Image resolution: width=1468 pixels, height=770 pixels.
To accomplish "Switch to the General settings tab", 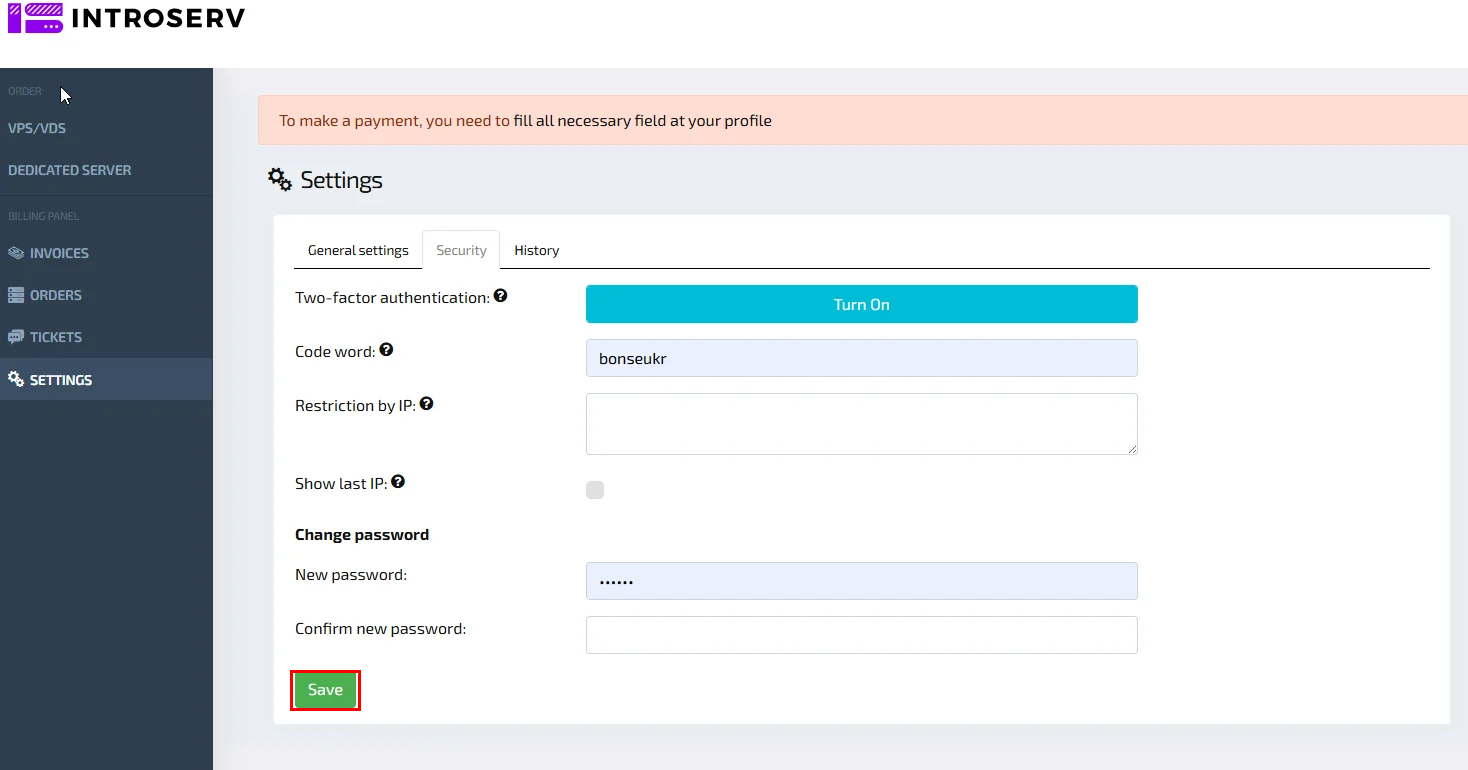I will (x=358, y=250).
